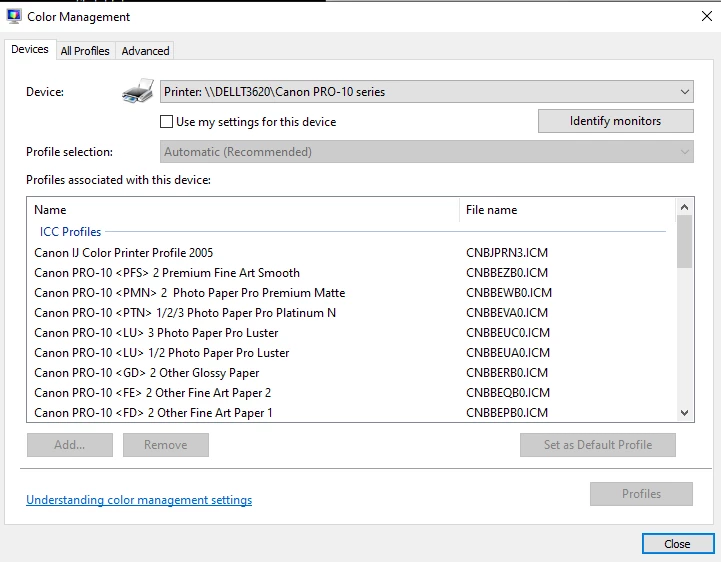Click file name CNBBEVA0.ICM
Viewport: 721px width, 562px height.
(x=507, y=313)
